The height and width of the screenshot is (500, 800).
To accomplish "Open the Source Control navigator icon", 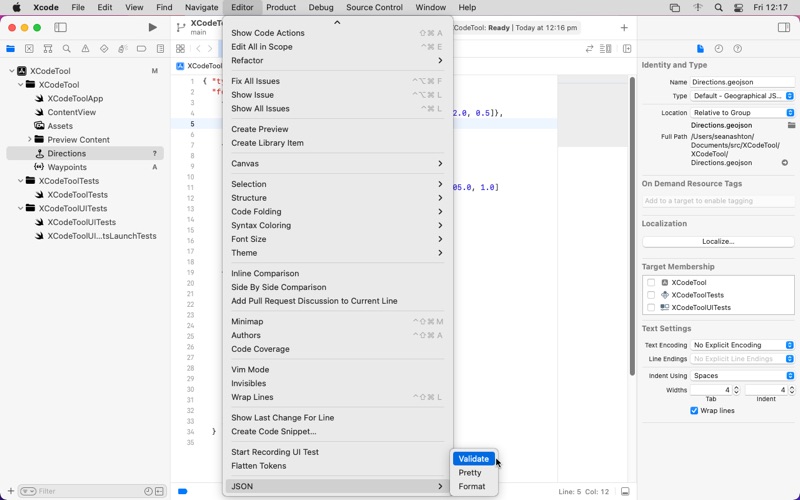I will (x=29, y=48).
